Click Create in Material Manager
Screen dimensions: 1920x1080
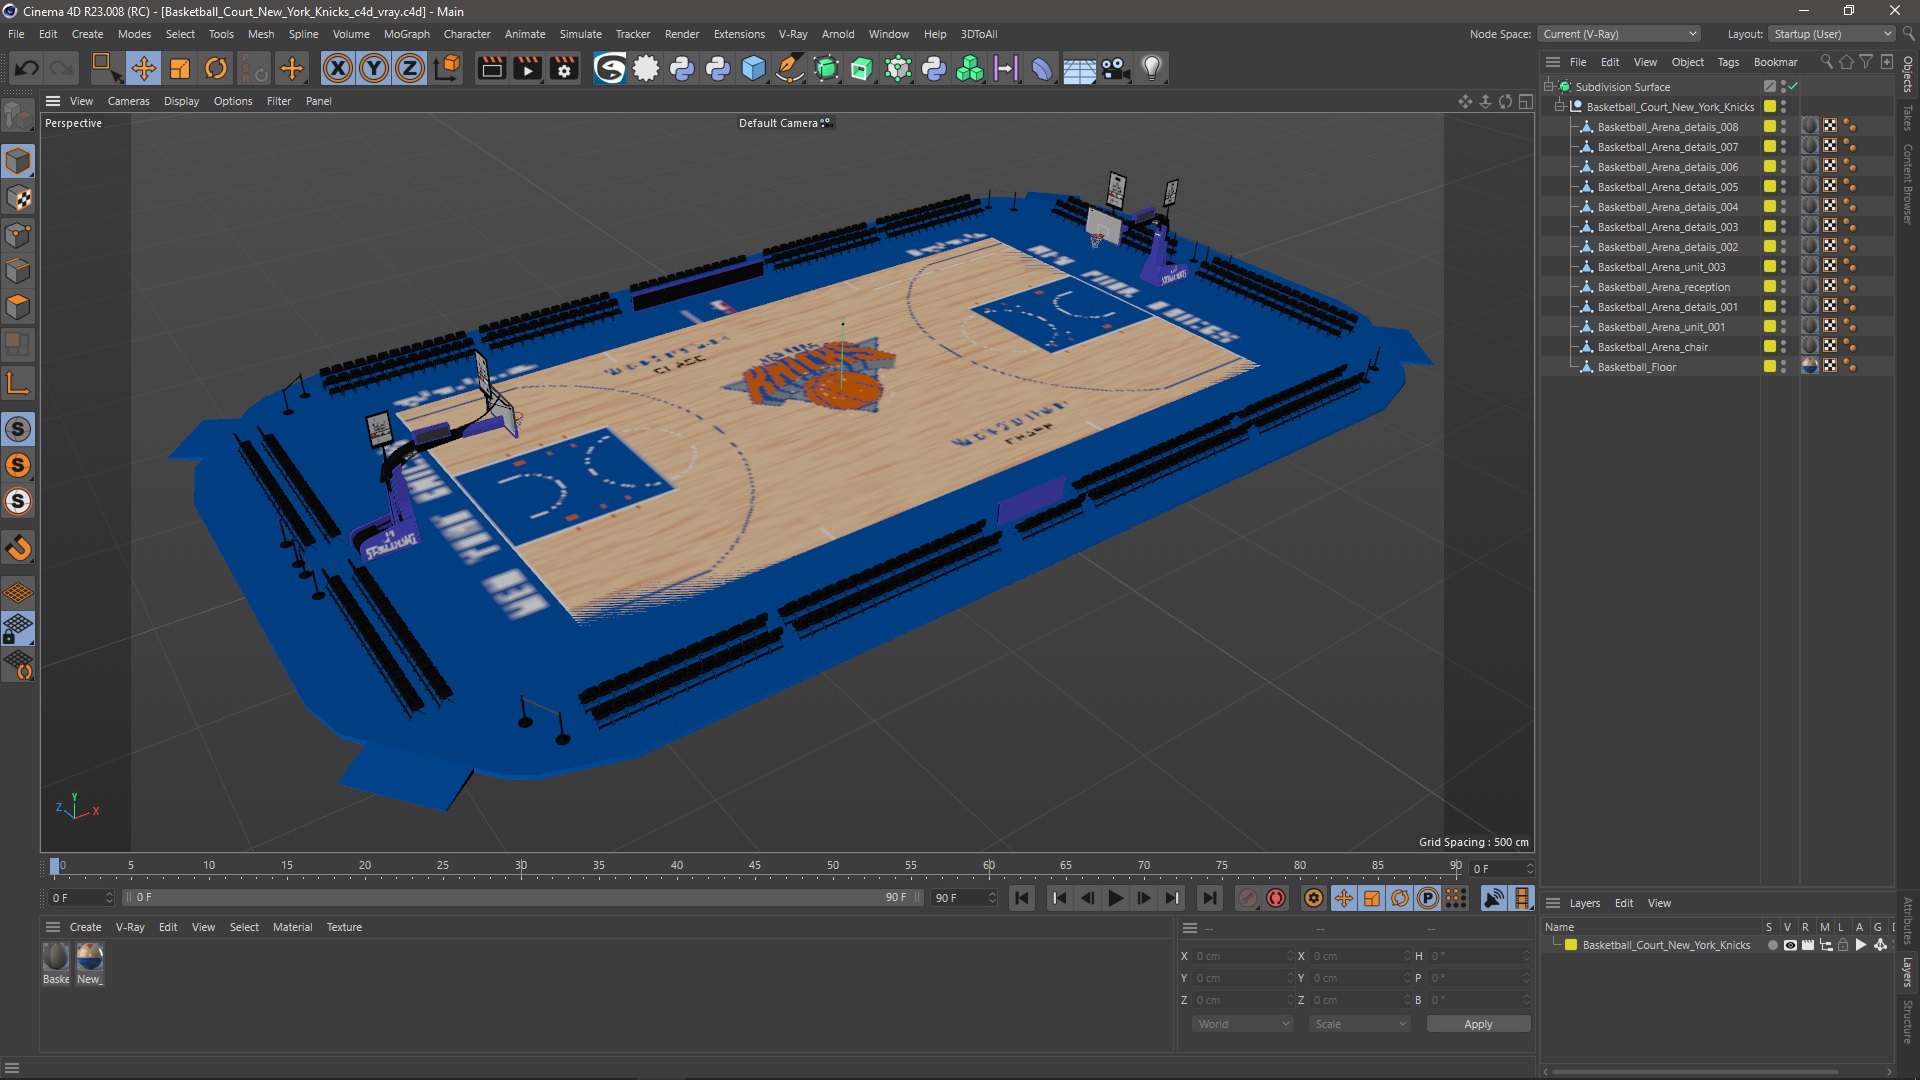85,927
